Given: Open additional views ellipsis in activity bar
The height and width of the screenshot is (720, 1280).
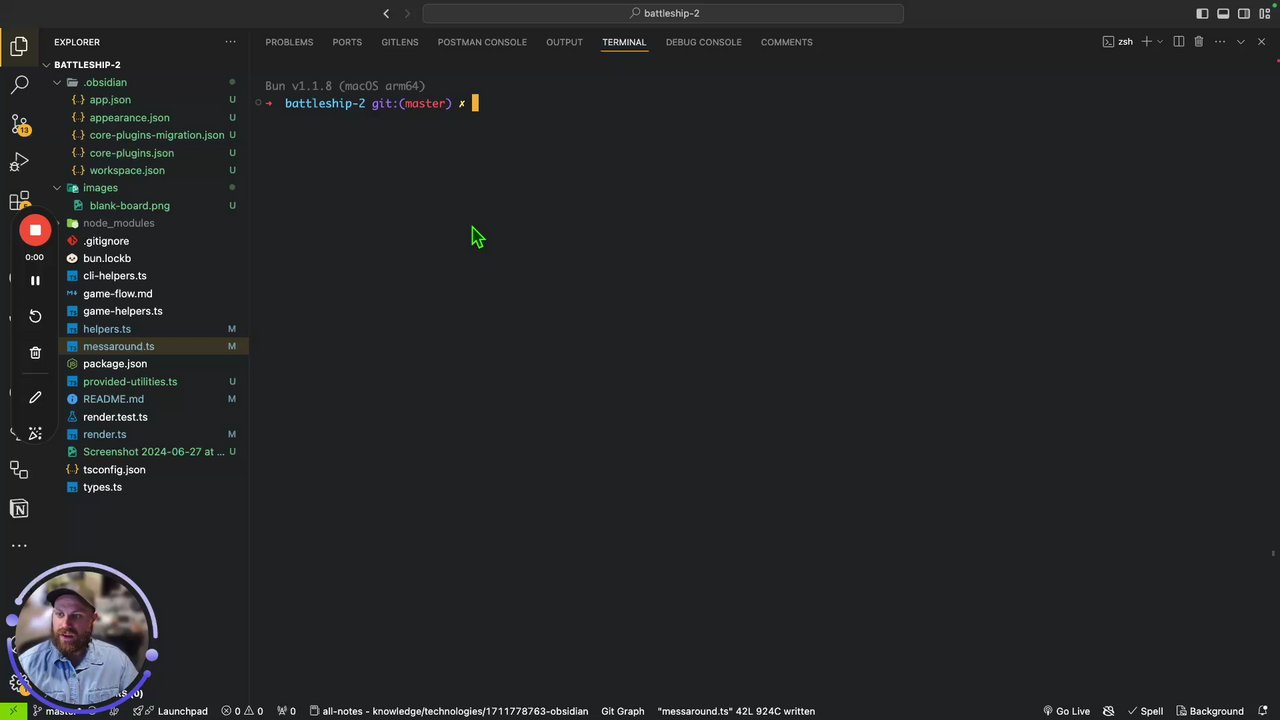Looking at the screenshot, I should pyautogui.click(x=19, y=546).
